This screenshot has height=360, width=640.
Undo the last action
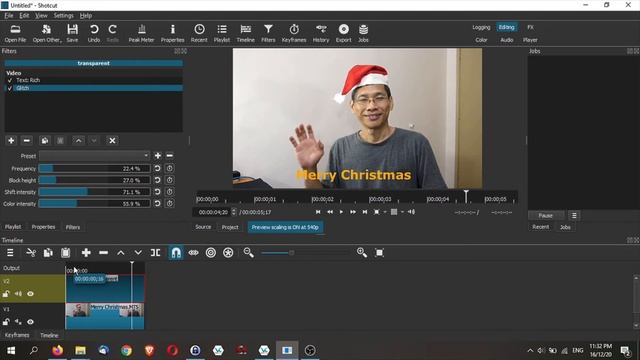coord(94,33)
